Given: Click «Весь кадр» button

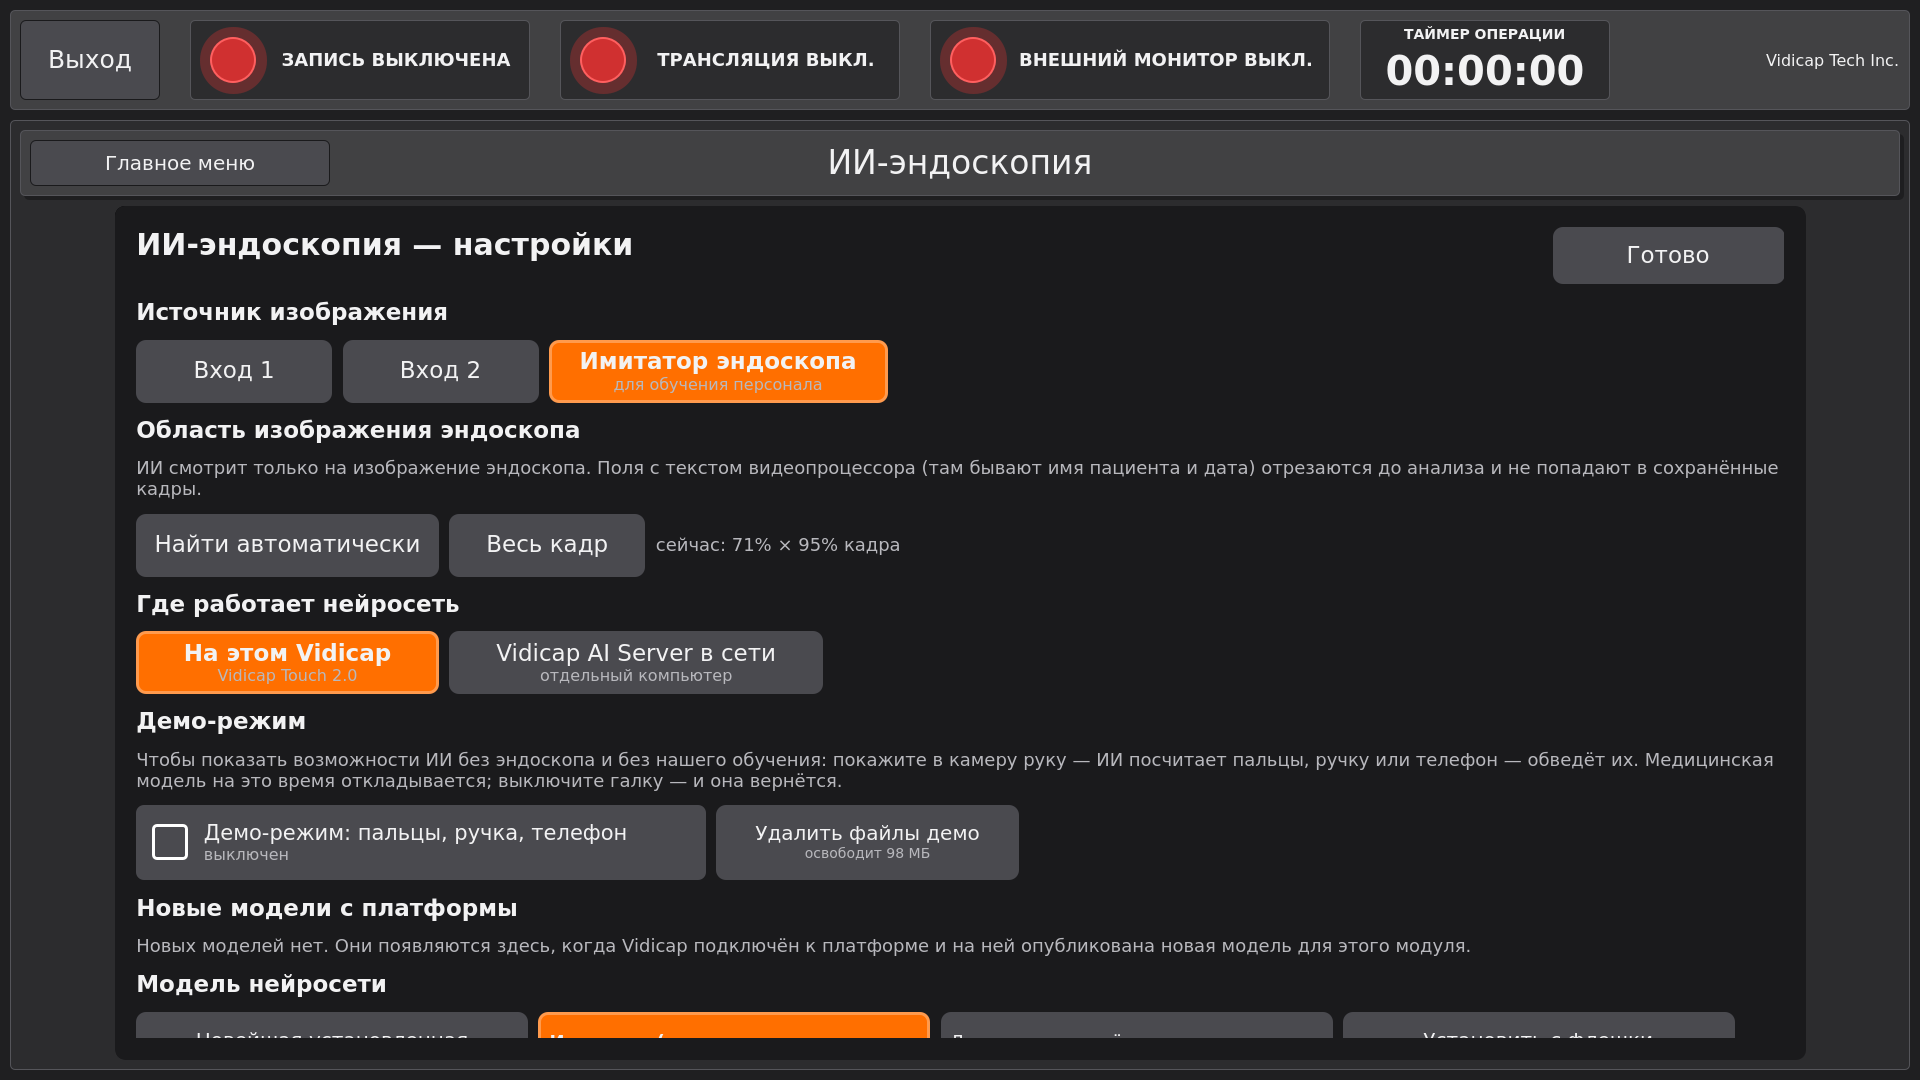Looking at the screenshot, I should click(547, 545).
